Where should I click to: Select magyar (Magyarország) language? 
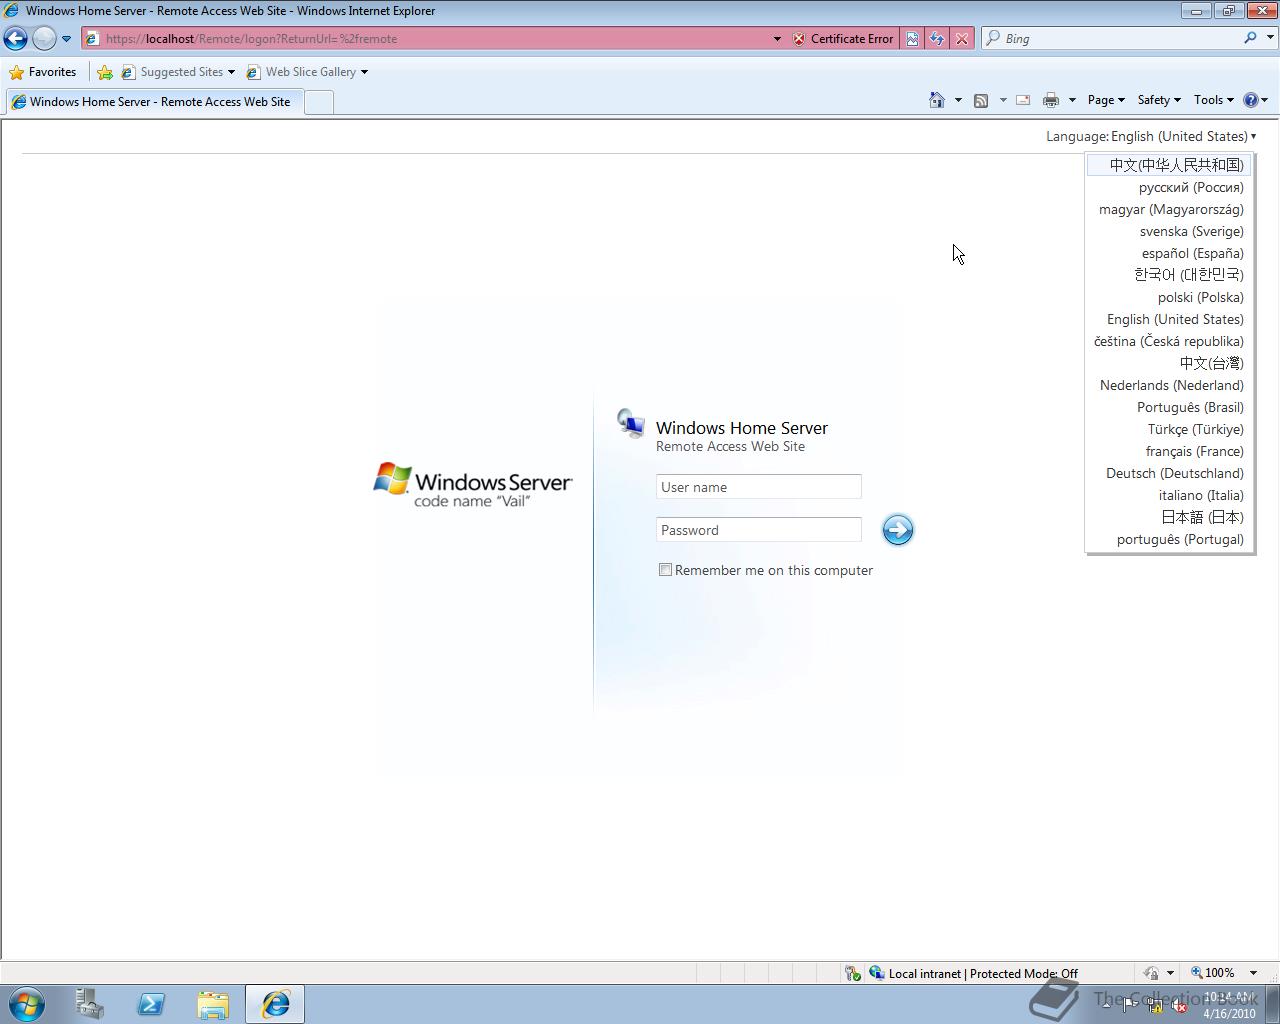tap(1169, 209)
